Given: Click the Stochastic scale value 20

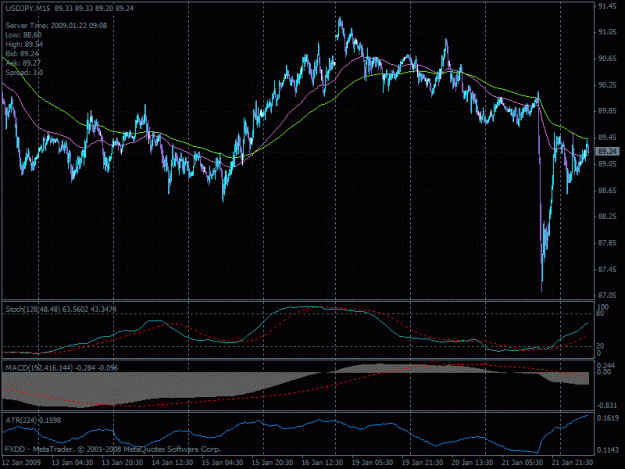Looking at the screenshot, I should 600,346.
